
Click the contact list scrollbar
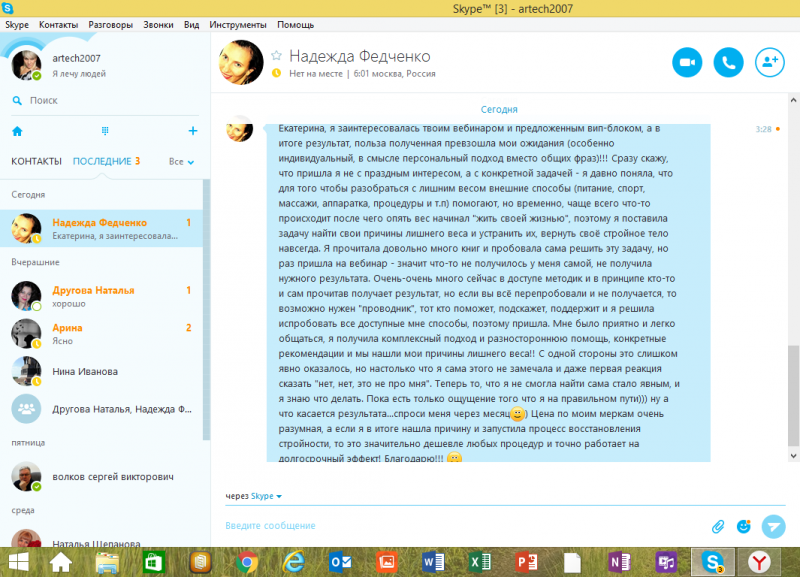tap(207, 309)
